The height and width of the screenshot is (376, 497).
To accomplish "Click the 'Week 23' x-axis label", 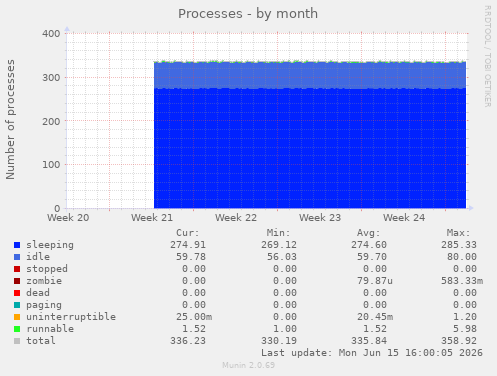I will click(x=320, y=218).
